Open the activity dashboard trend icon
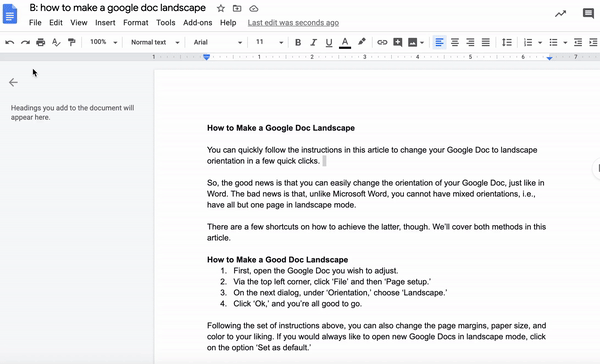Screen dimensions: 600x364 point(560,14)
